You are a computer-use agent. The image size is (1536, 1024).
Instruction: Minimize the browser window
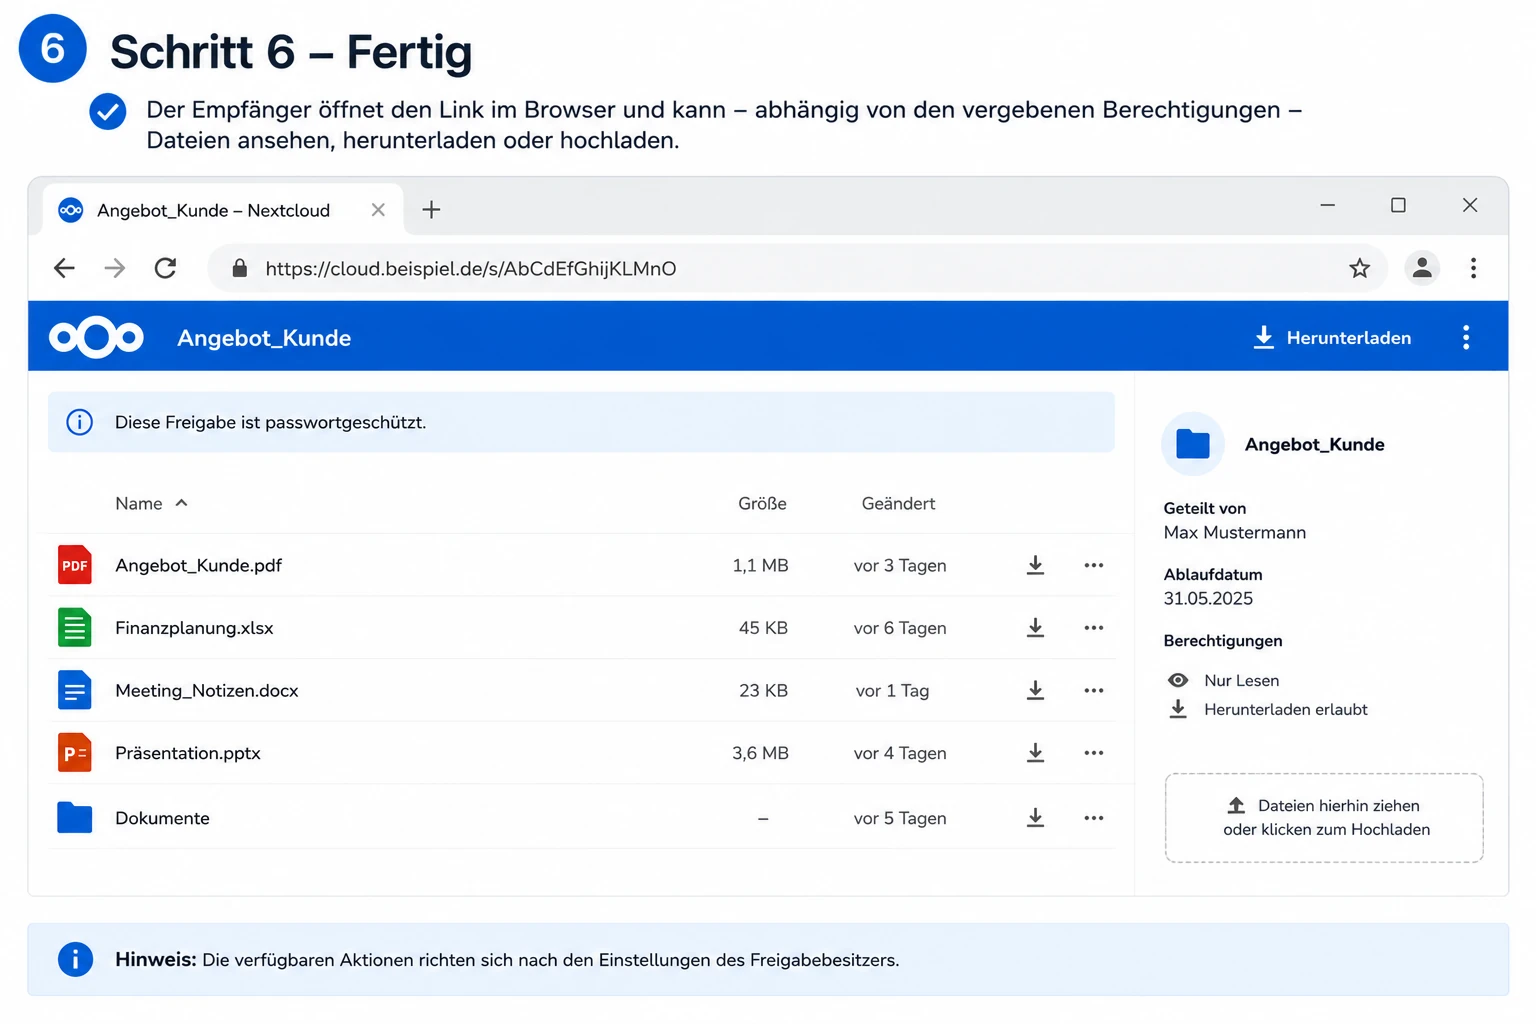pyautogui.click(x=1327, y=205)
